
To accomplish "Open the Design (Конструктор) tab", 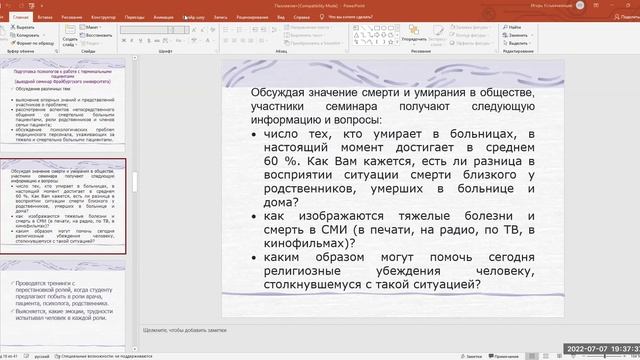I will 103,17.
